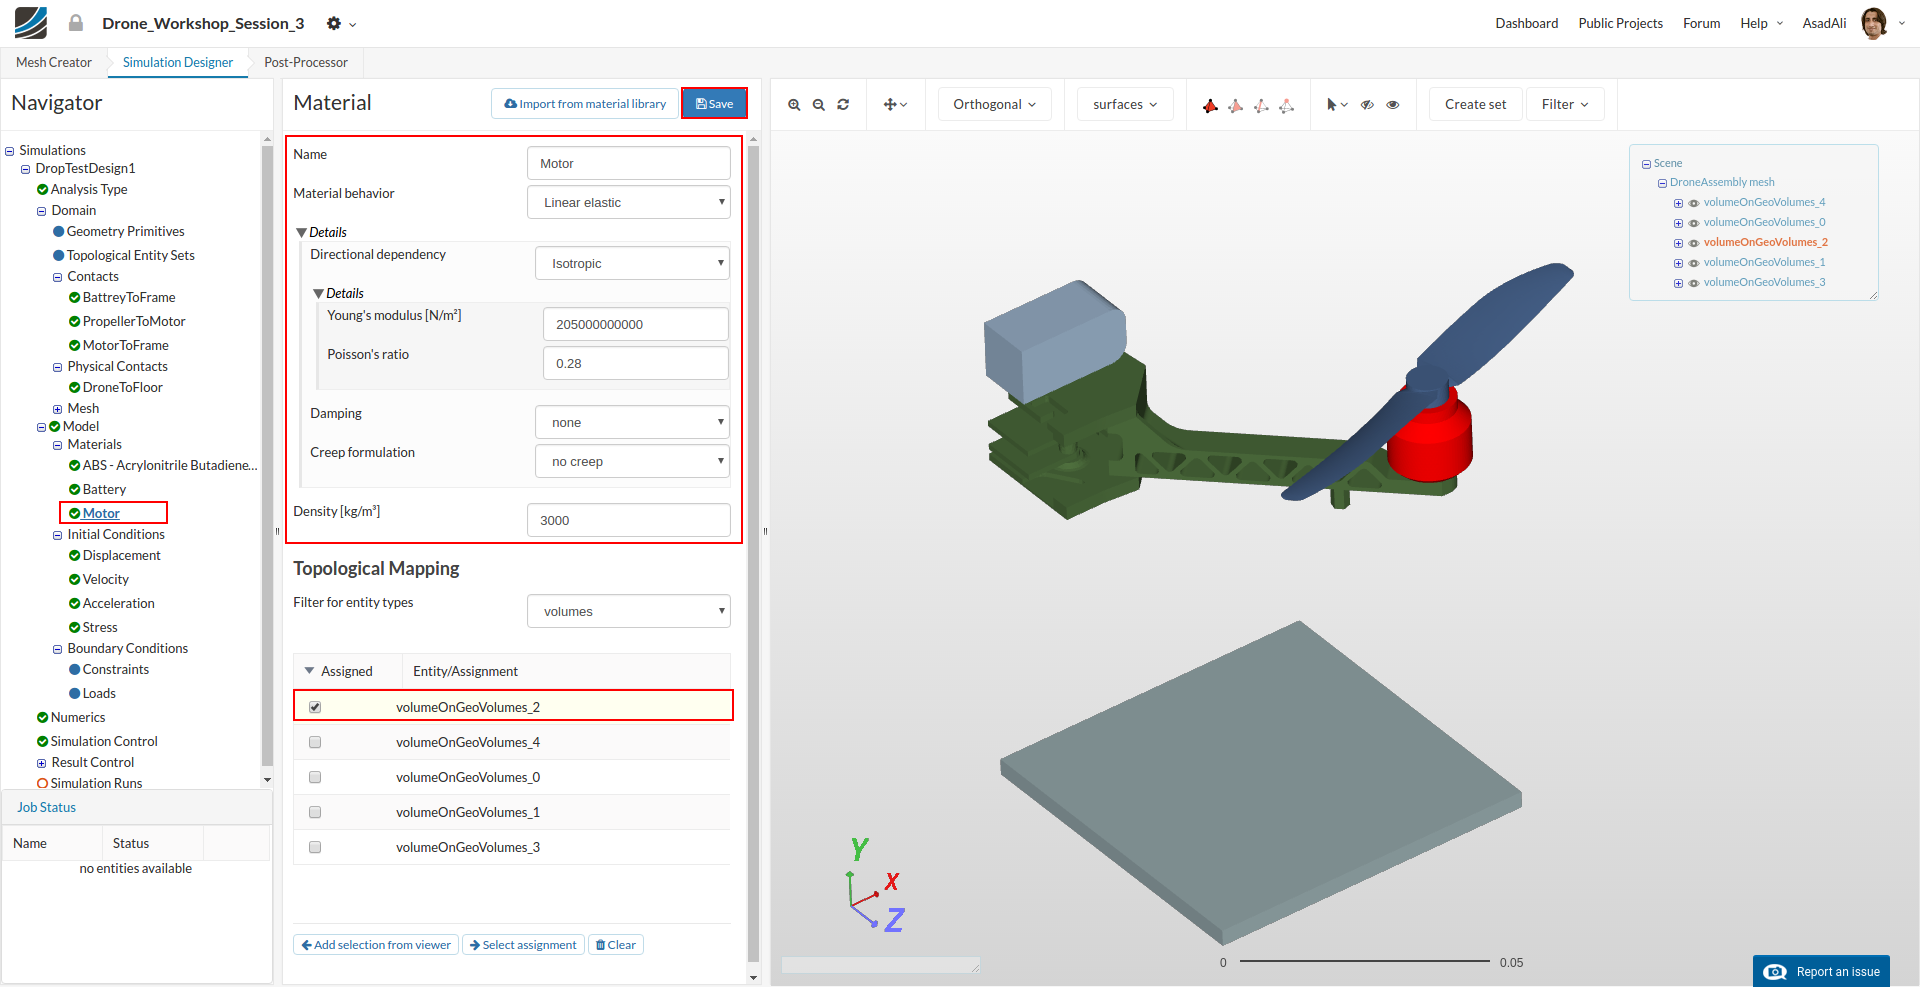Image resolution: width=1920 pixels, height=987 pixels.
Task: Click the zoom out magnifier icon
Action: 819,105
